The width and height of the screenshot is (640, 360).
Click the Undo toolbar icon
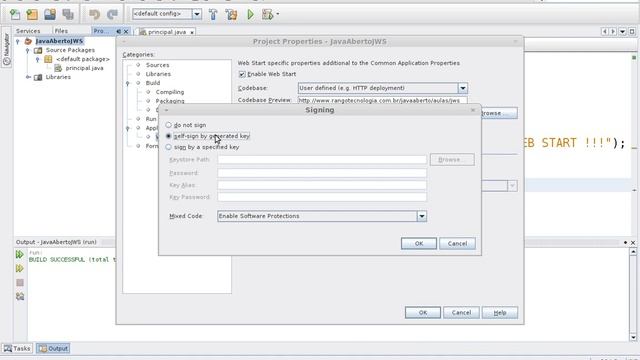click(x=94, y=14)
